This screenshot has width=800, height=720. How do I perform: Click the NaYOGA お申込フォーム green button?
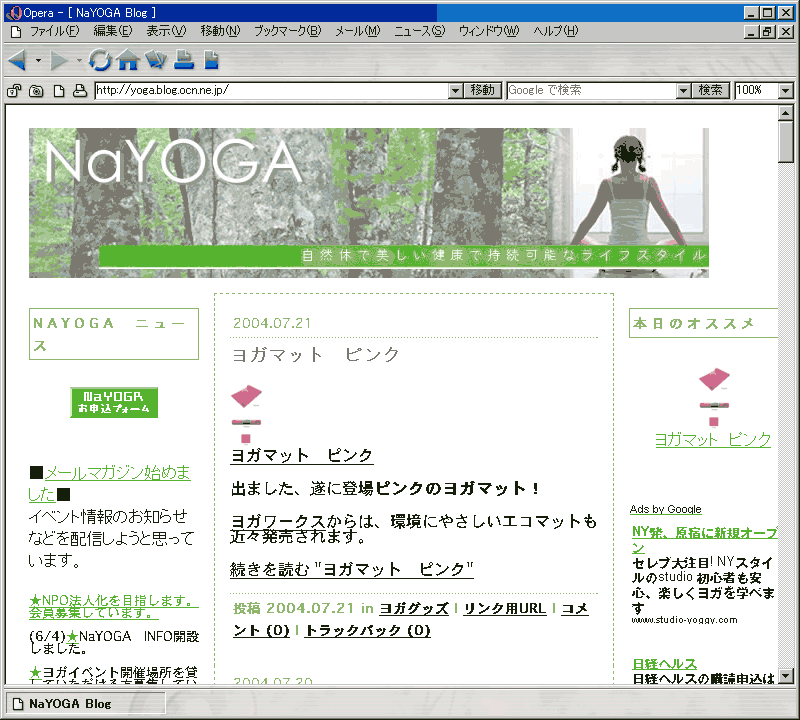tap(114, 403)
